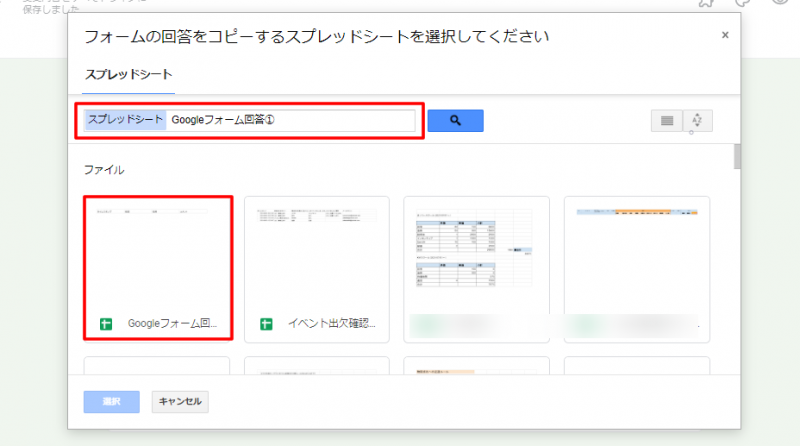Click the スプレッドシート filter chip in search
Image resolution: width=800 pixels, height=446 pixels.
tap(125, 120)
